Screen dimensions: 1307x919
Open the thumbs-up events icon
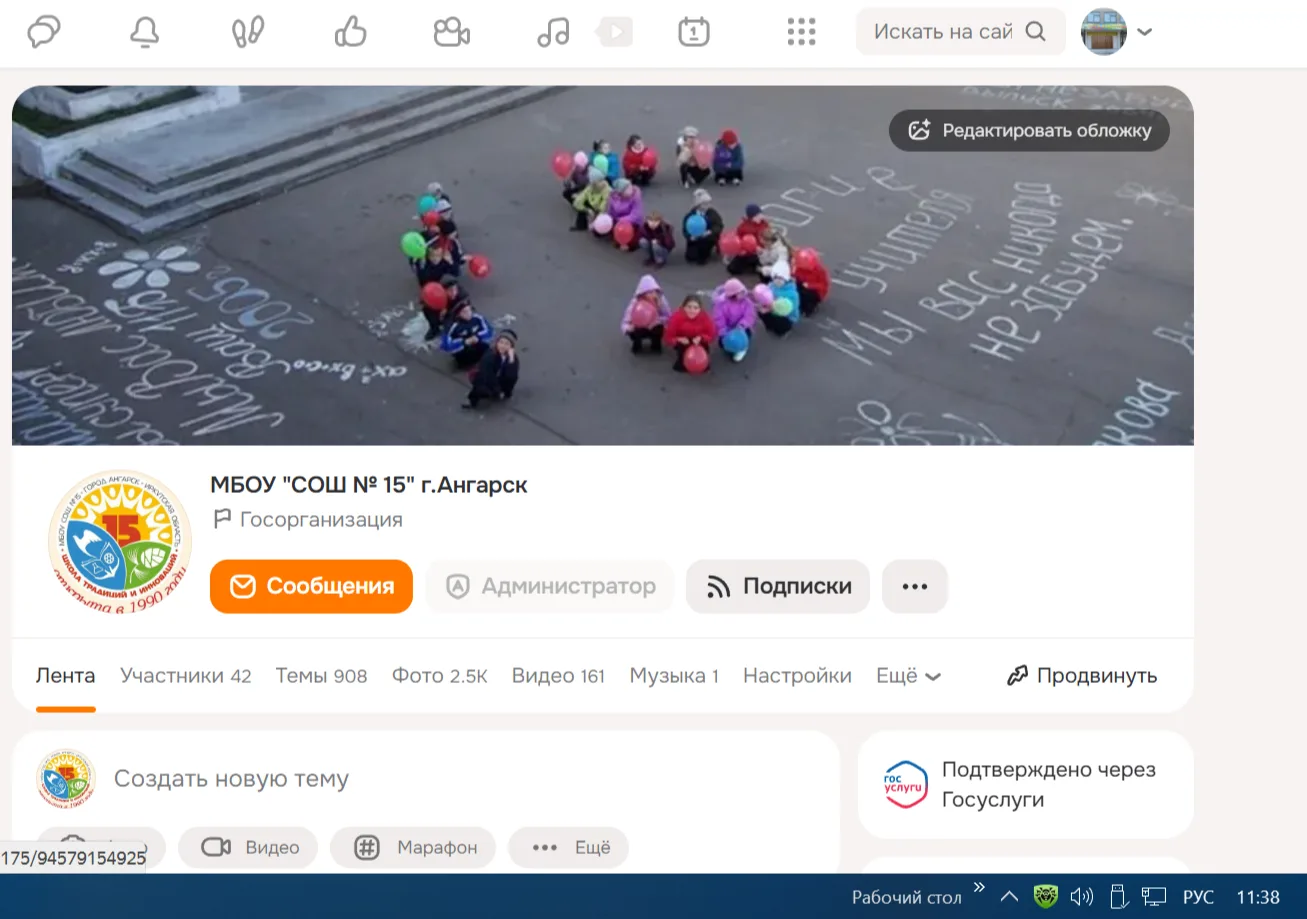[351, 32]
